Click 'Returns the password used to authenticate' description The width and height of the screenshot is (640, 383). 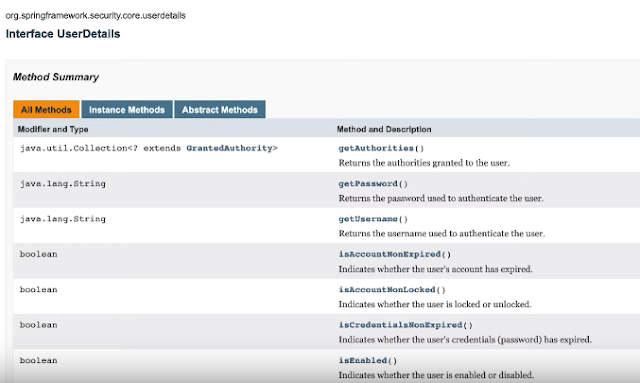tap(441, 198)
